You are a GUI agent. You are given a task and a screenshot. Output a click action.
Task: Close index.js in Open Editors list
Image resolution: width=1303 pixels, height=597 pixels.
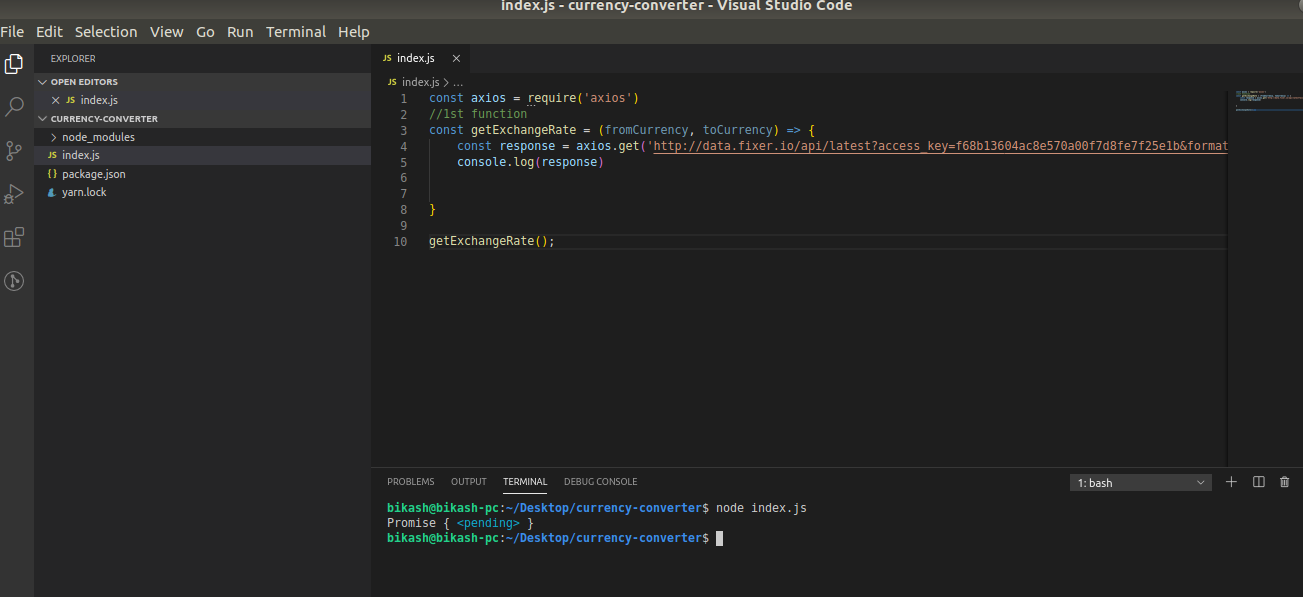[x=56, y=100]
